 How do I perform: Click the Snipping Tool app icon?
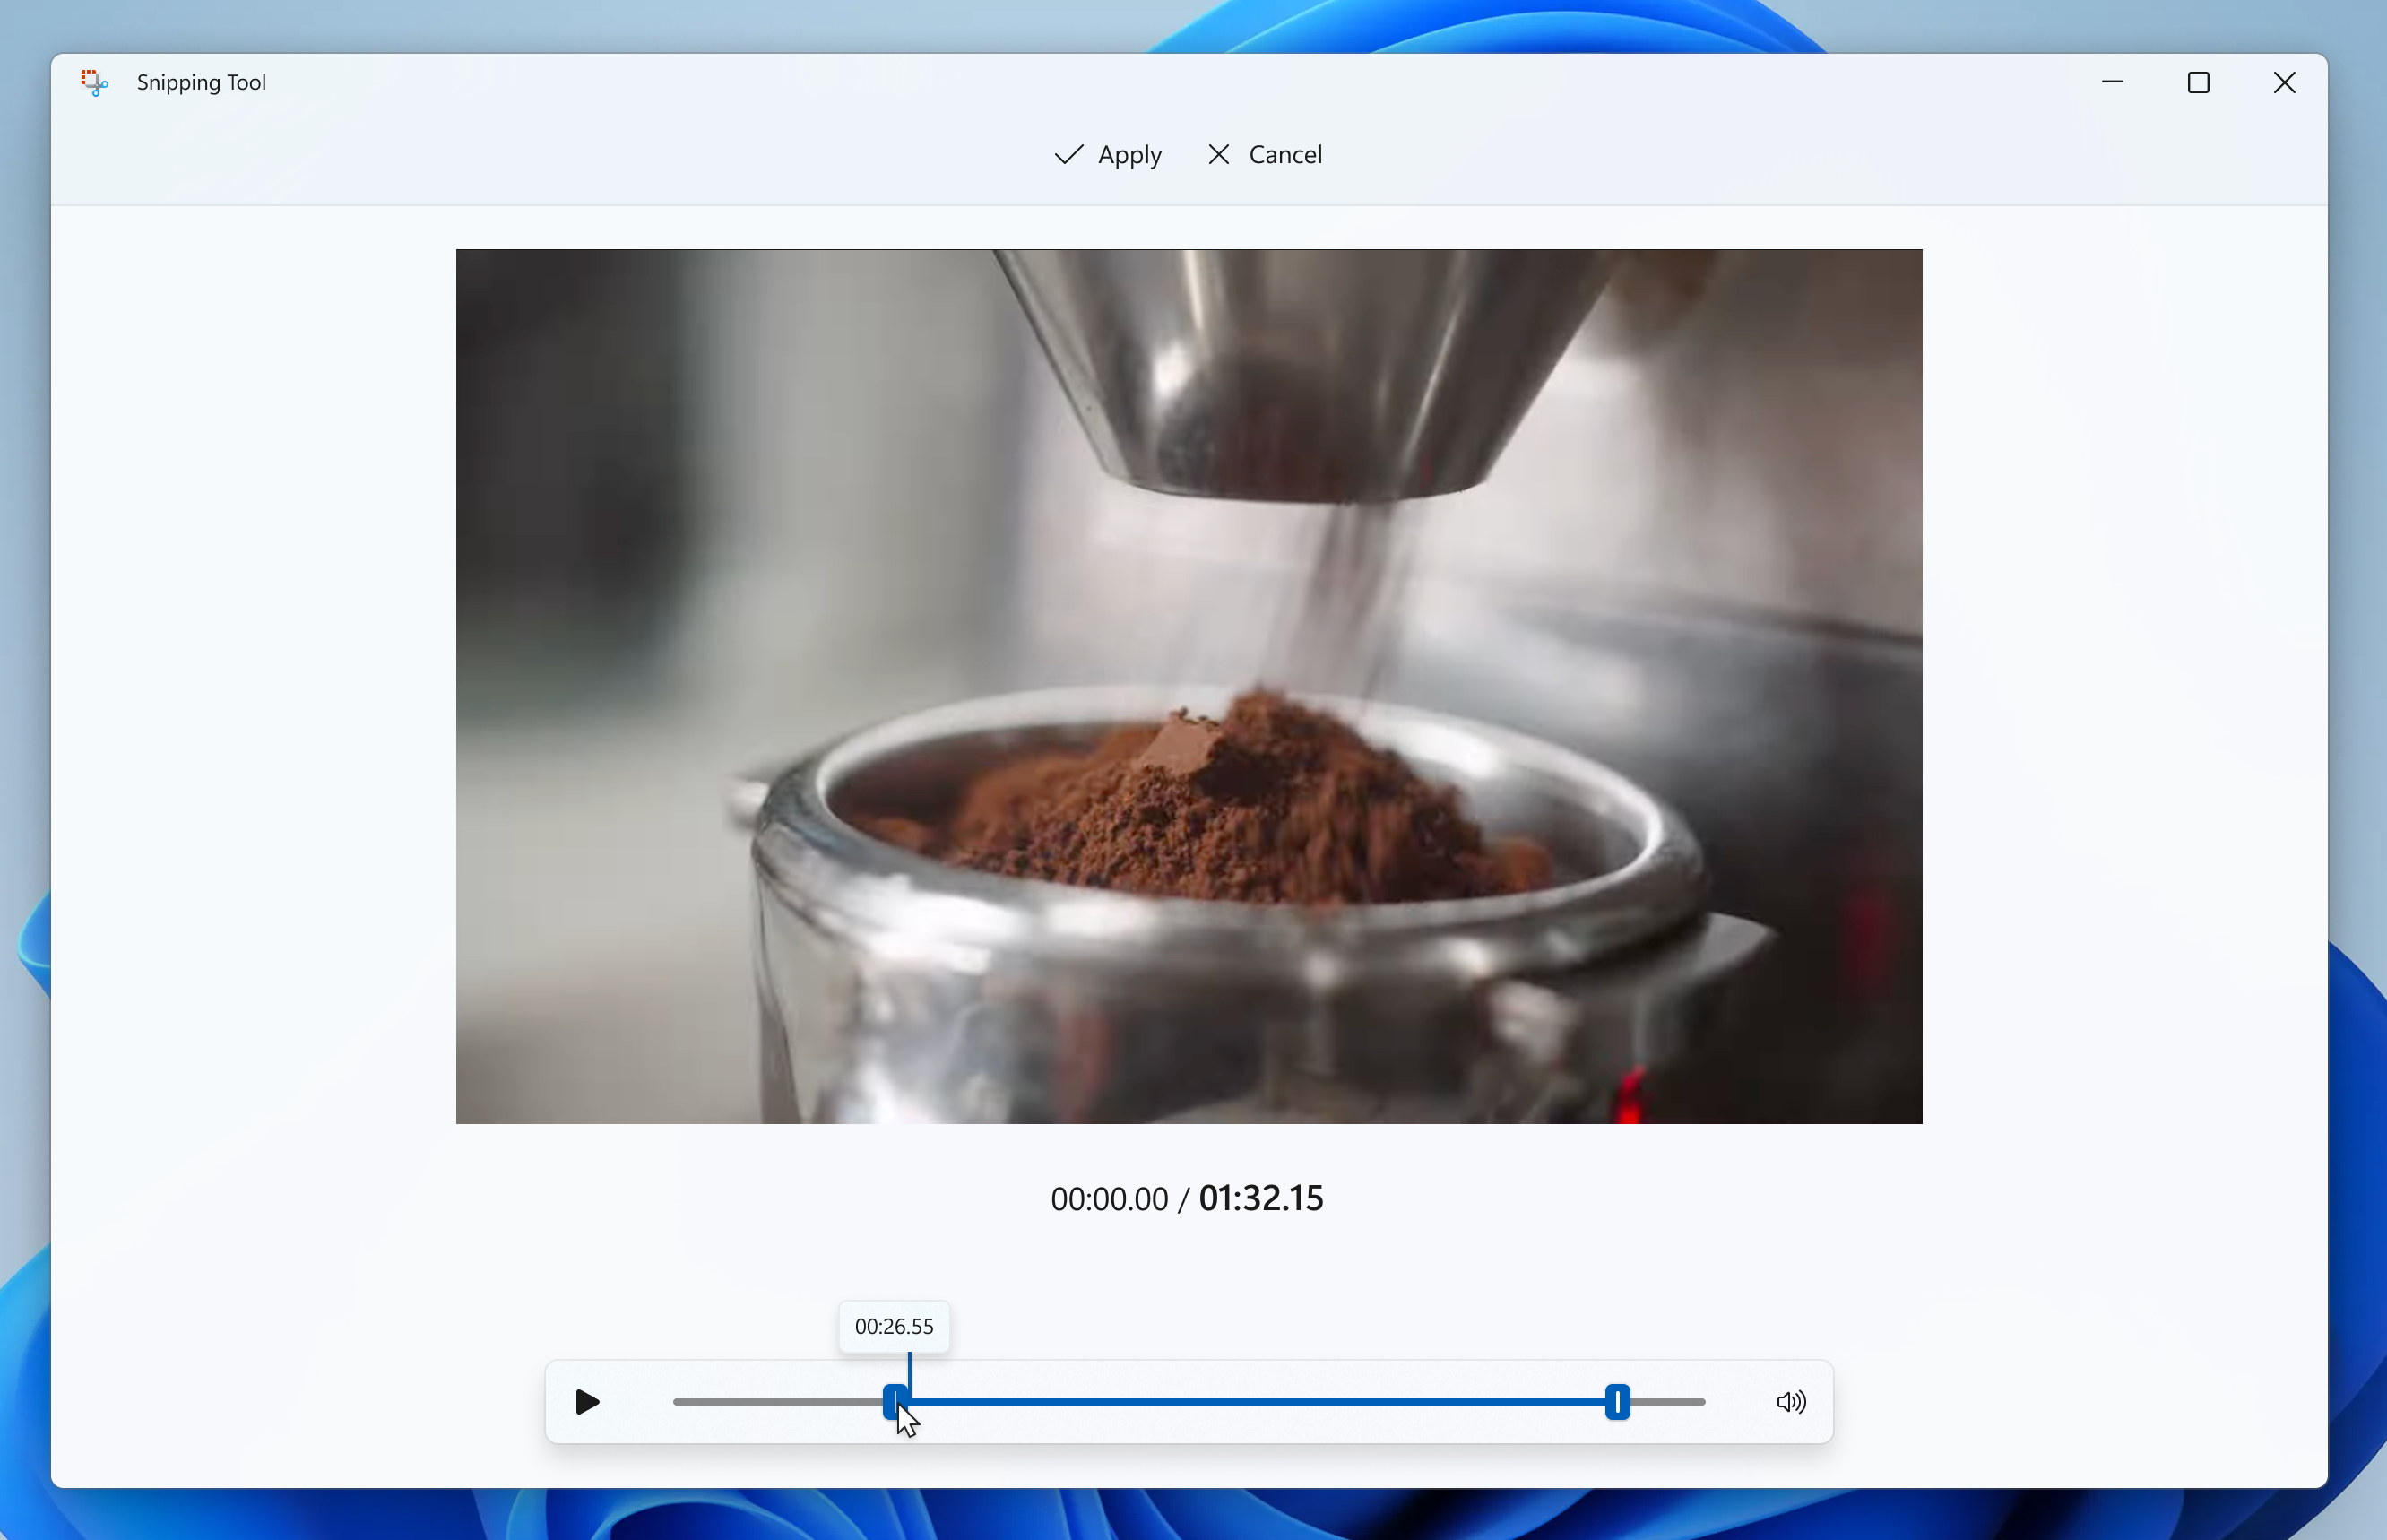tap(94, 82)
